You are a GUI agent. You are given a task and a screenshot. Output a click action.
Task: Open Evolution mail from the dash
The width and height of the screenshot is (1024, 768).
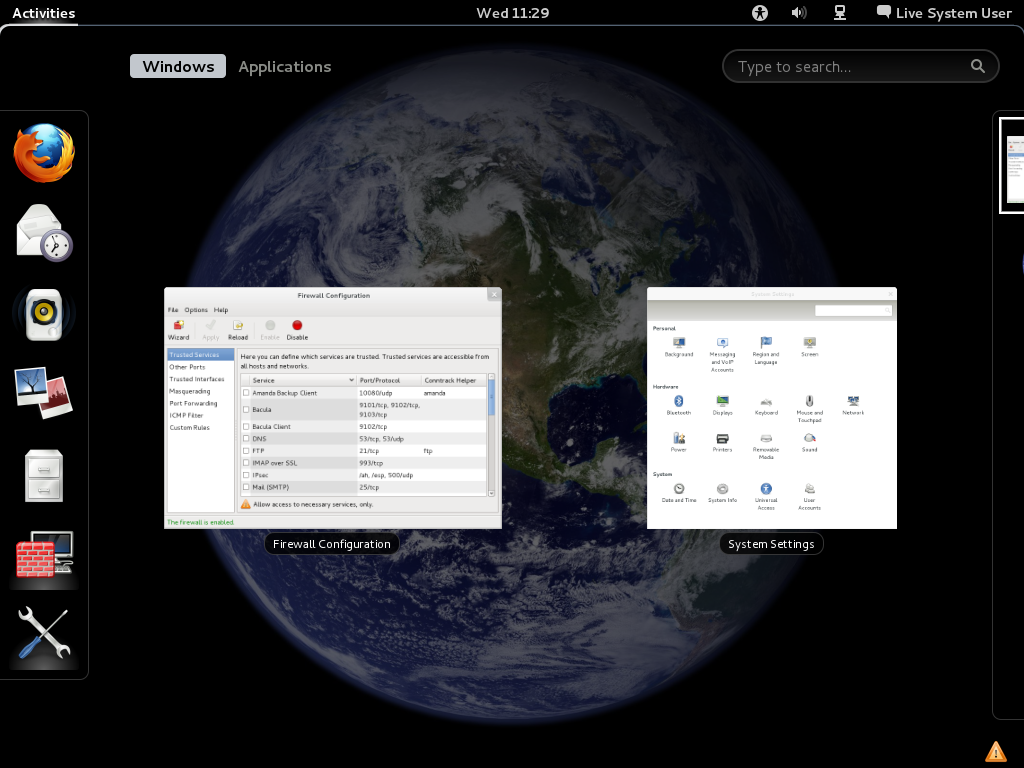[44, 233]
